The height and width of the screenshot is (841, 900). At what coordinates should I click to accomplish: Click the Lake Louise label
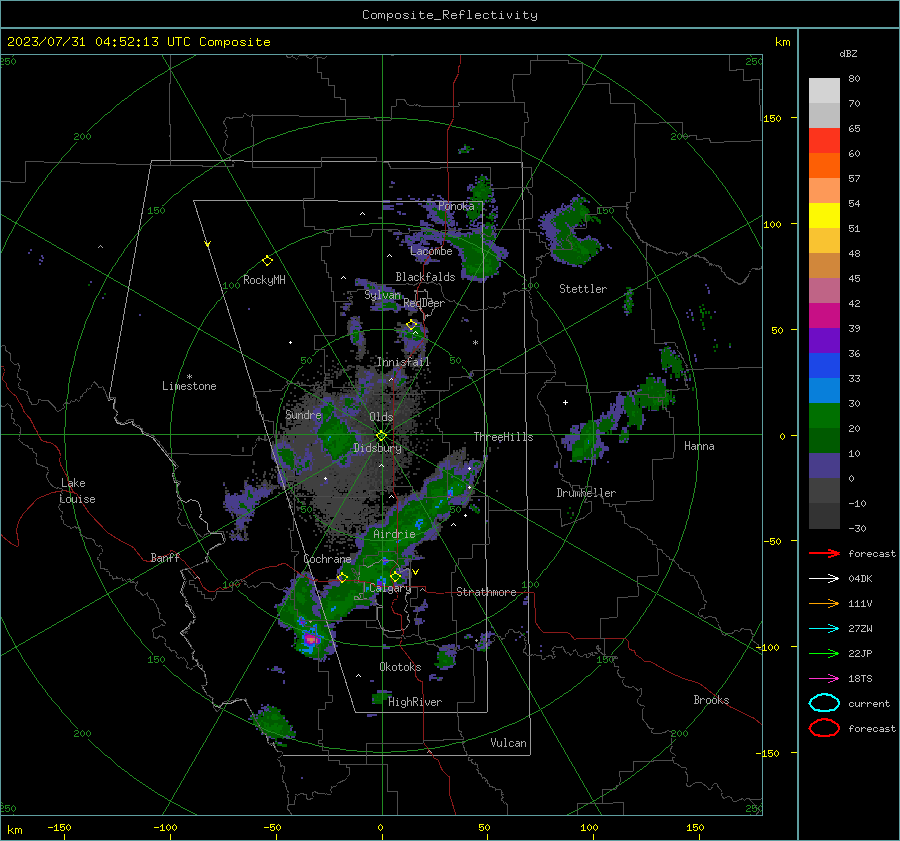pos(77,491)
